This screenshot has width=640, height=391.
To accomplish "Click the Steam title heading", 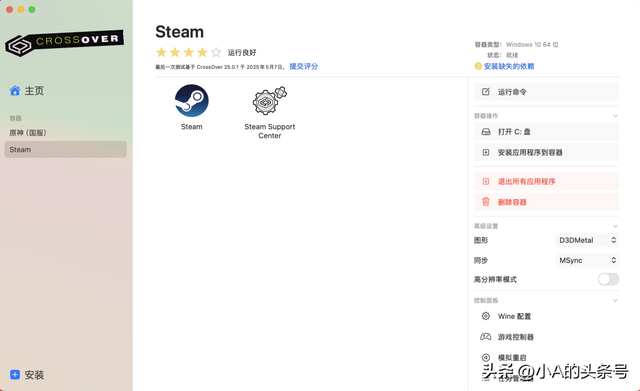I will pyautogui.click(x=179, y=32).
